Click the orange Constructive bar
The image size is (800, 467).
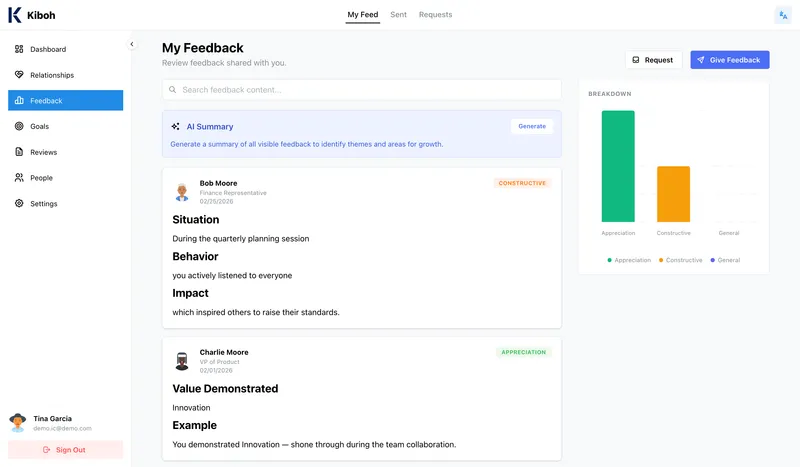tap(673, 194)
